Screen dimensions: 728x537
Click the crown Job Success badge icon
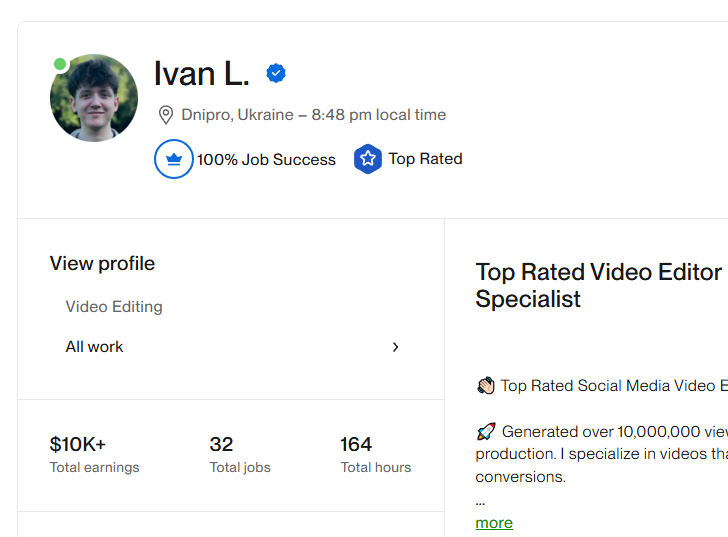click(x=174, y=159)
